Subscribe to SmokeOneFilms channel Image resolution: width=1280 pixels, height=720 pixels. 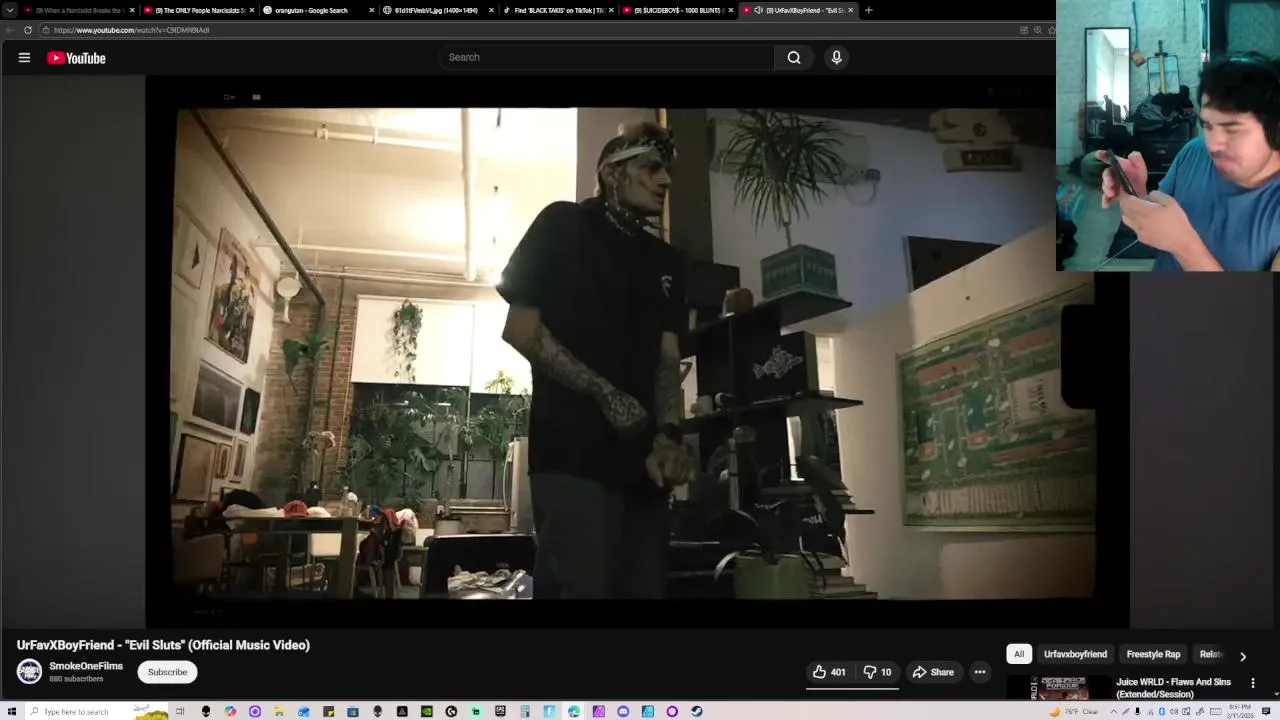(167, 672)
